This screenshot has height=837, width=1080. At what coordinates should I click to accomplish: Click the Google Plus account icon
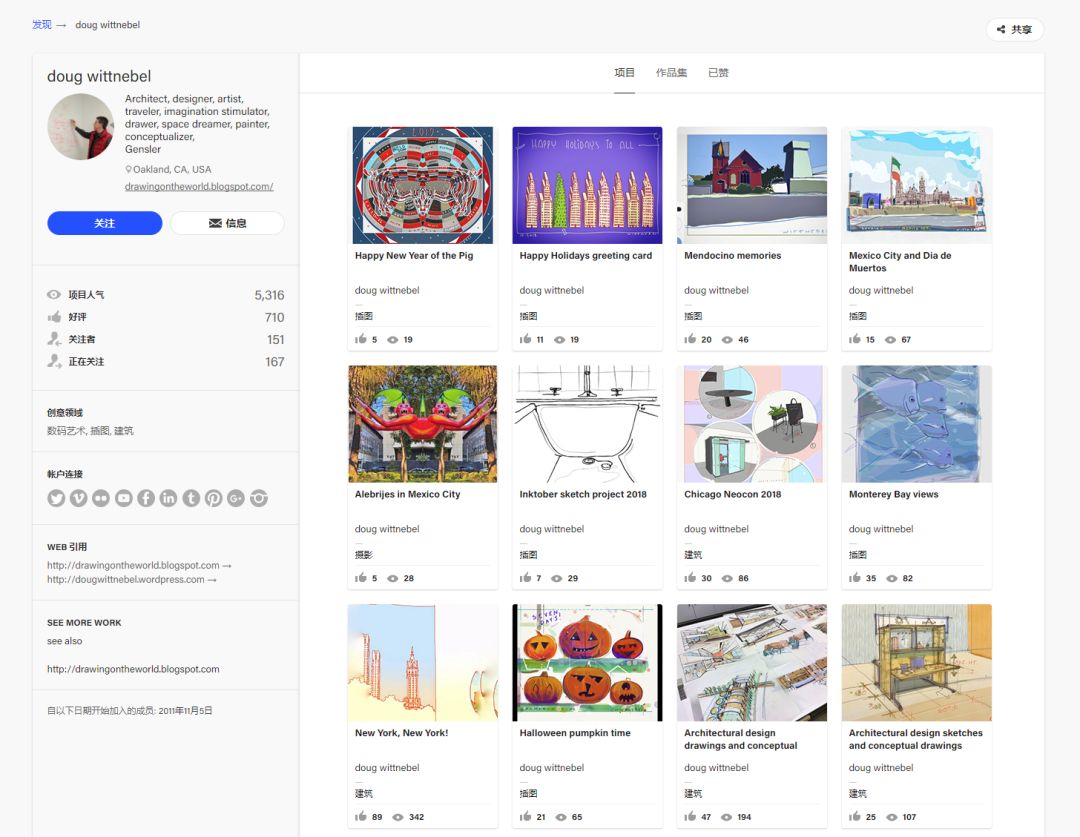(x=236, y=498)
